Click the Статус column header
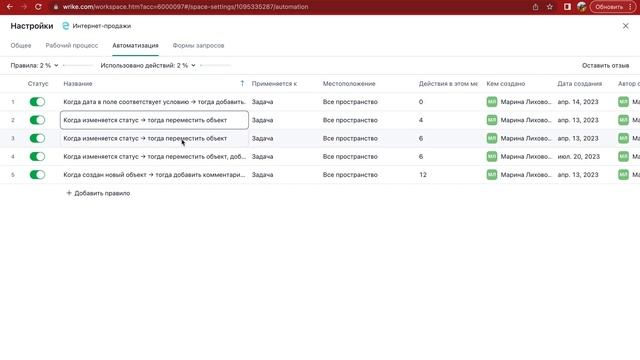 pyautogui.click(x=38, y=83)
